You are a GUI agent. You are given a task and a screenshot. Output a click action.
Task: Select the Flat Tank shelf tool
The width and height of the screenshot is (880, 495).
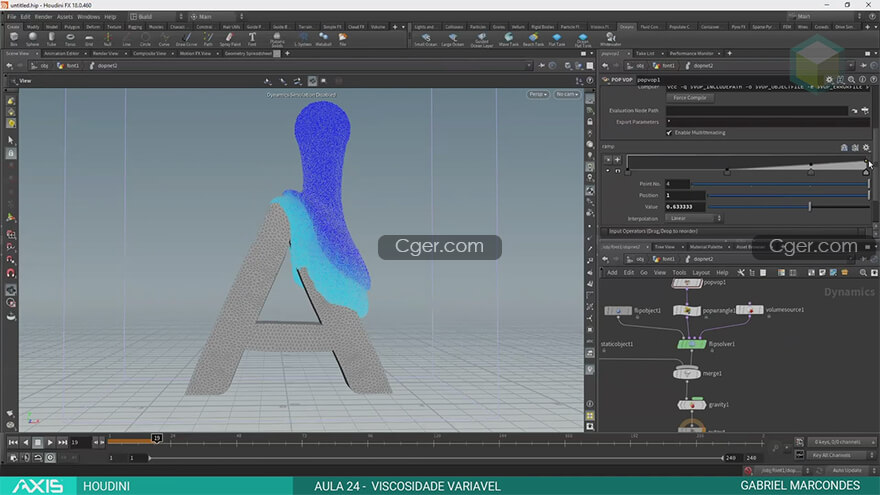[557, 39]
